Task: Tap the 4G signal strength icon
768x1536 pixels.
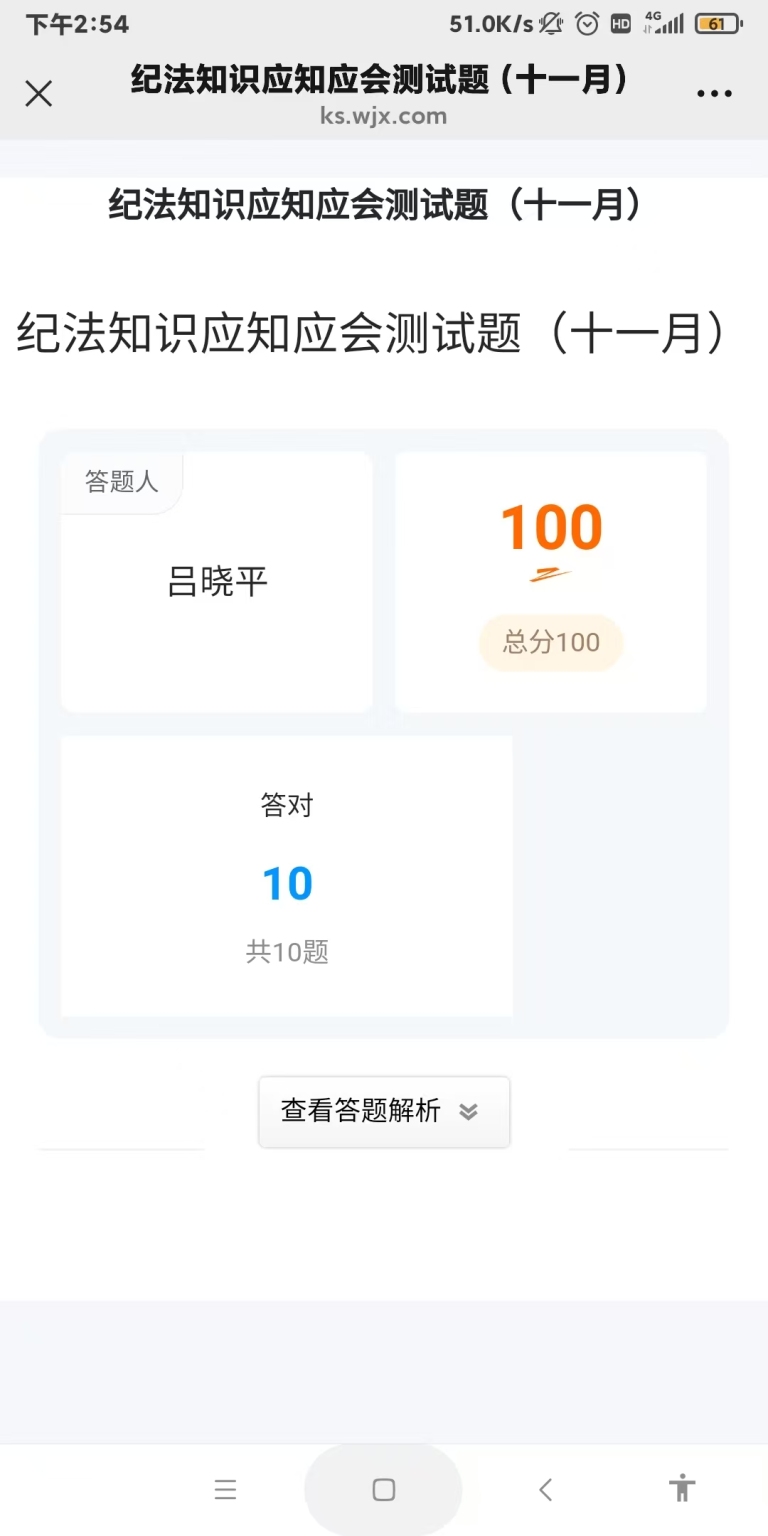Action: click(x=663, y=24)
